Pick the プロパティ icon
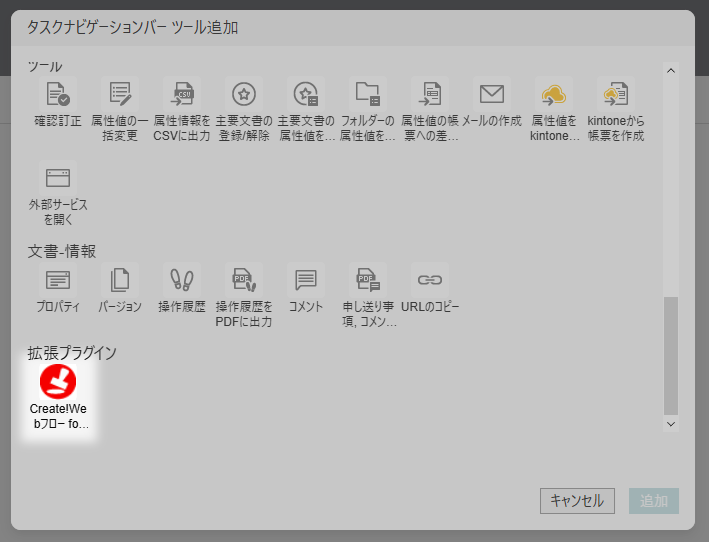This screenshot has width=709, height=542. [x=58, y=280]
